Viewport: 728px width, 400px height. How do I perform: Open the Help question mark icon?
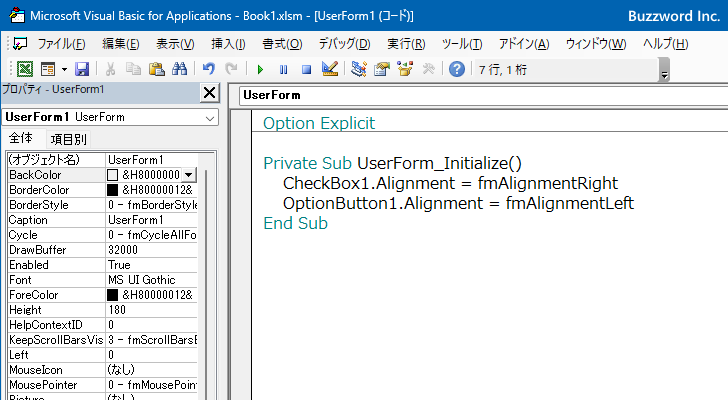pos(457,69)
